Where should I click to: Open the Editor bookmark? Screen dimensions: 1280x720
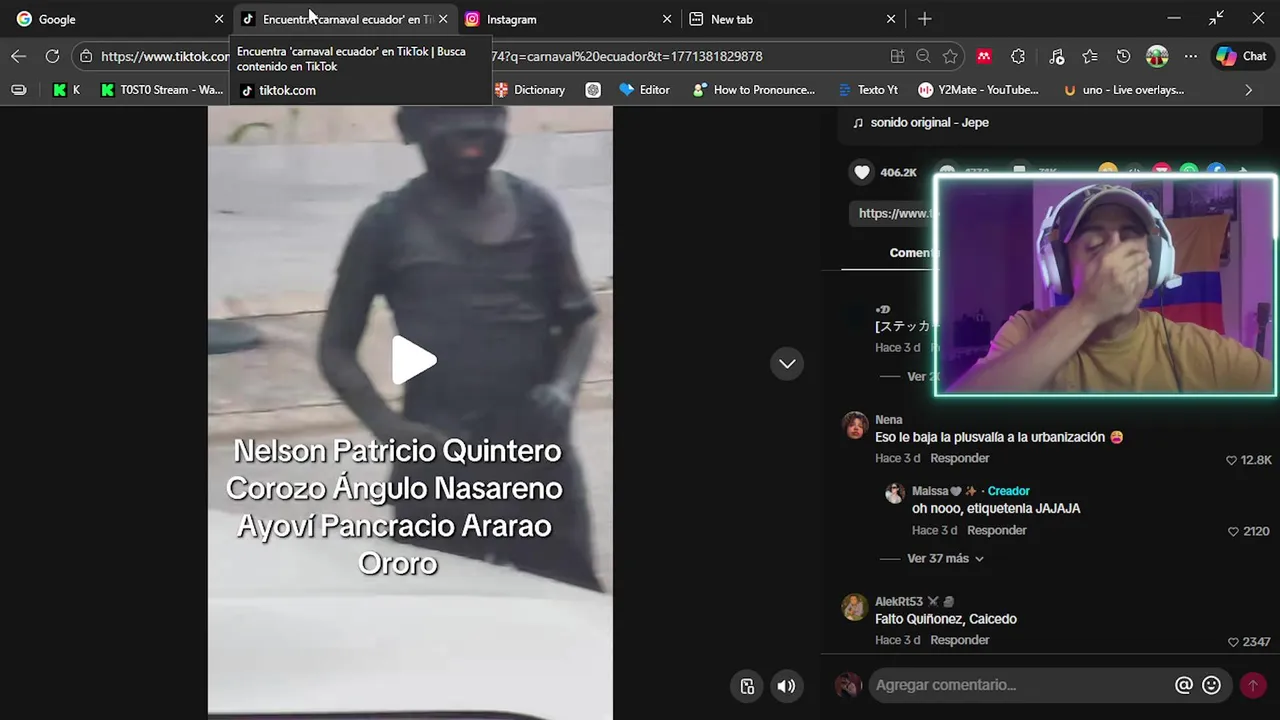point(645,90)
